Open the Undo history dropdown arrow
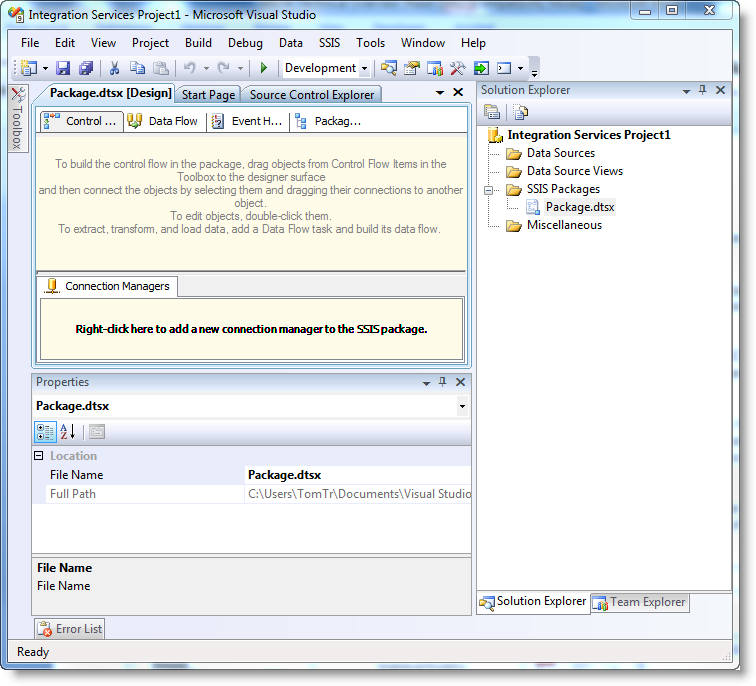The height and width of the screenshot is (686, 756). (x=206, y=68)
